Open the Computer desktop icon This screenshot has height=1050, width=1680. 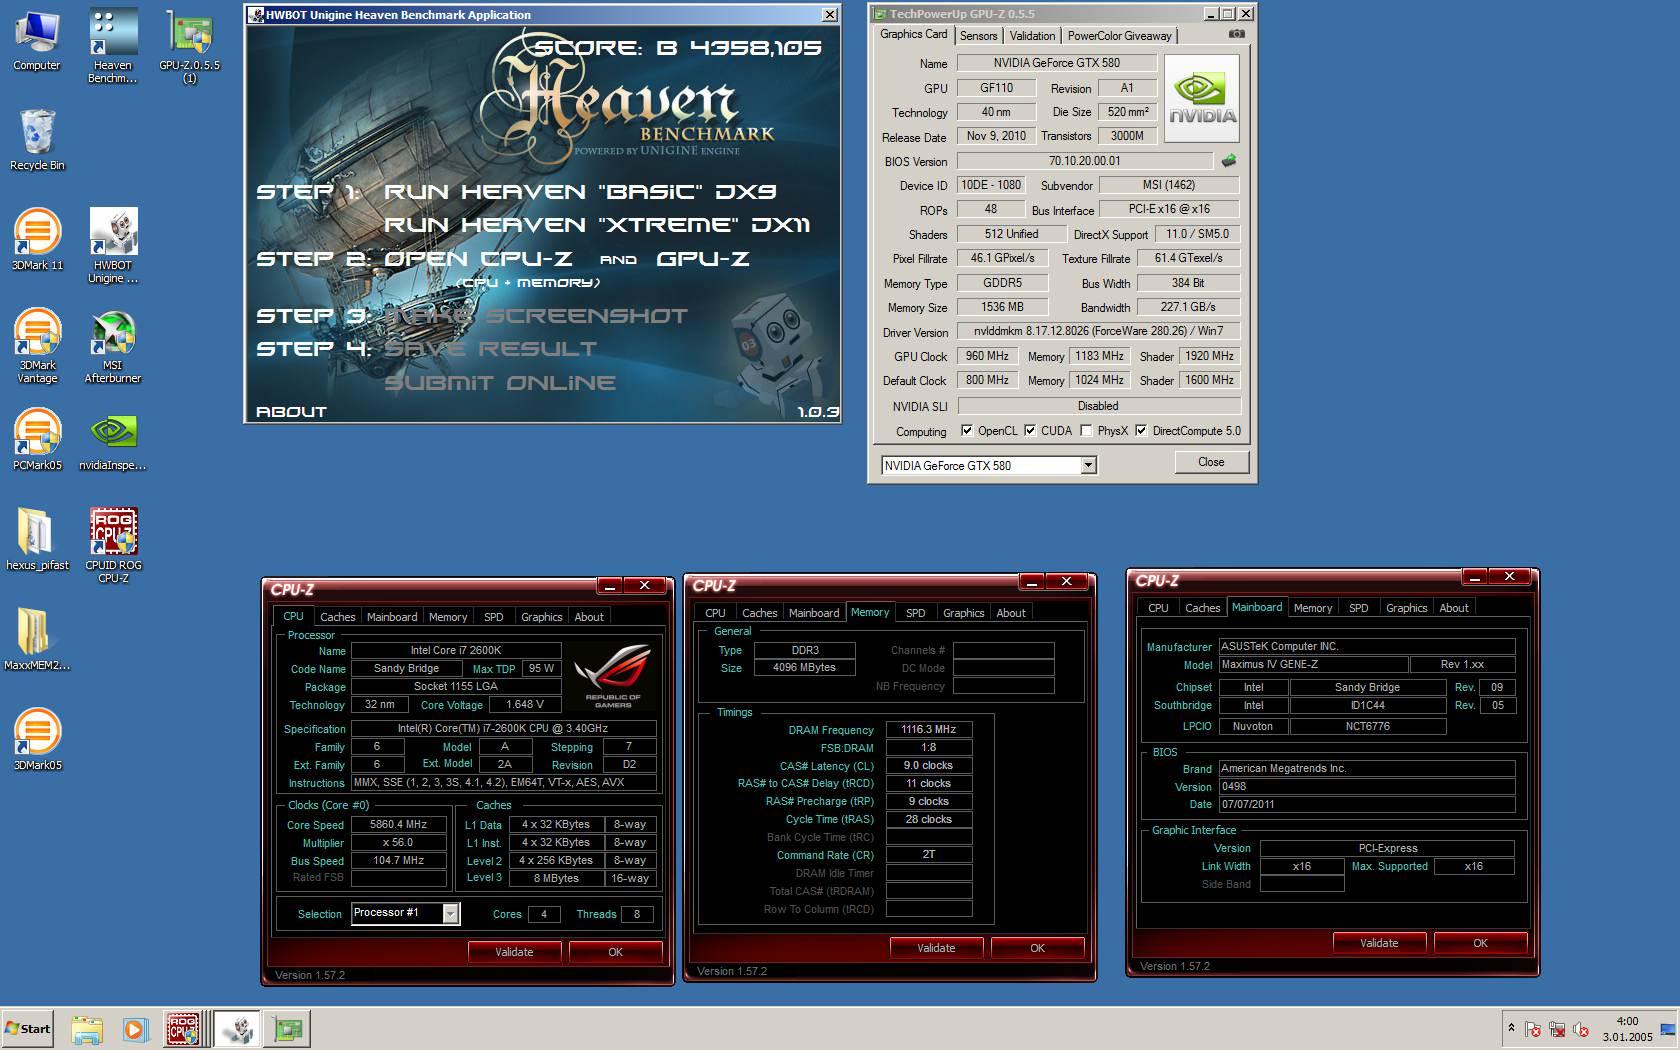(37, 41)
